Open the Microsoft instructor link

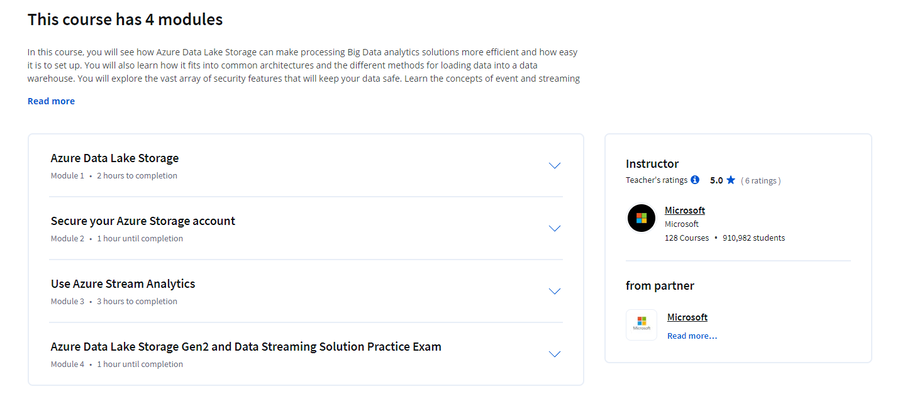[685, 210]
